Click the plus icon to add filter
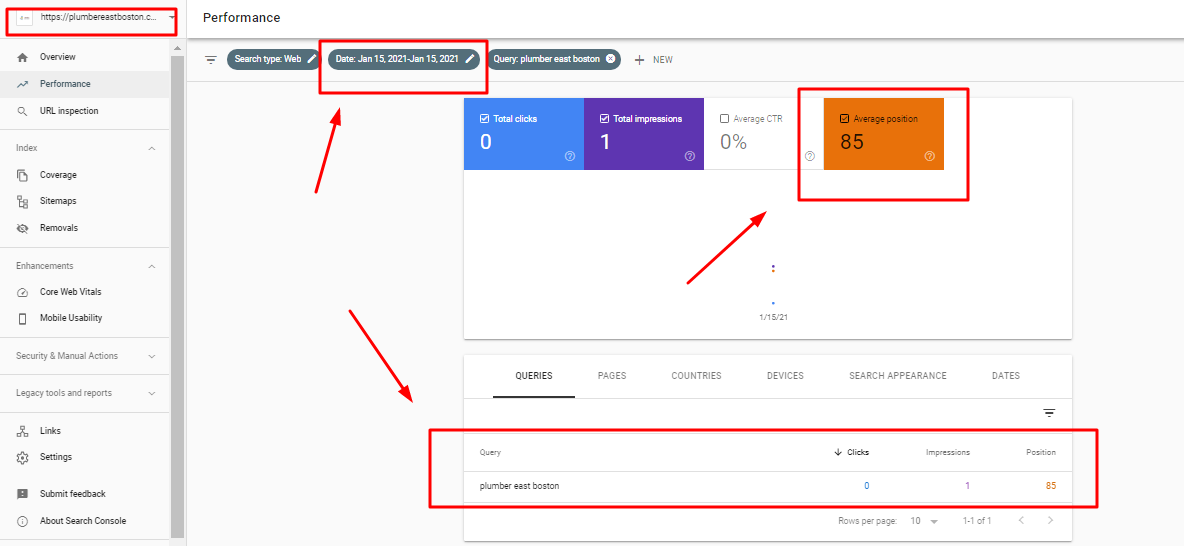The image size is (1184, 546). tap(640, 60)
